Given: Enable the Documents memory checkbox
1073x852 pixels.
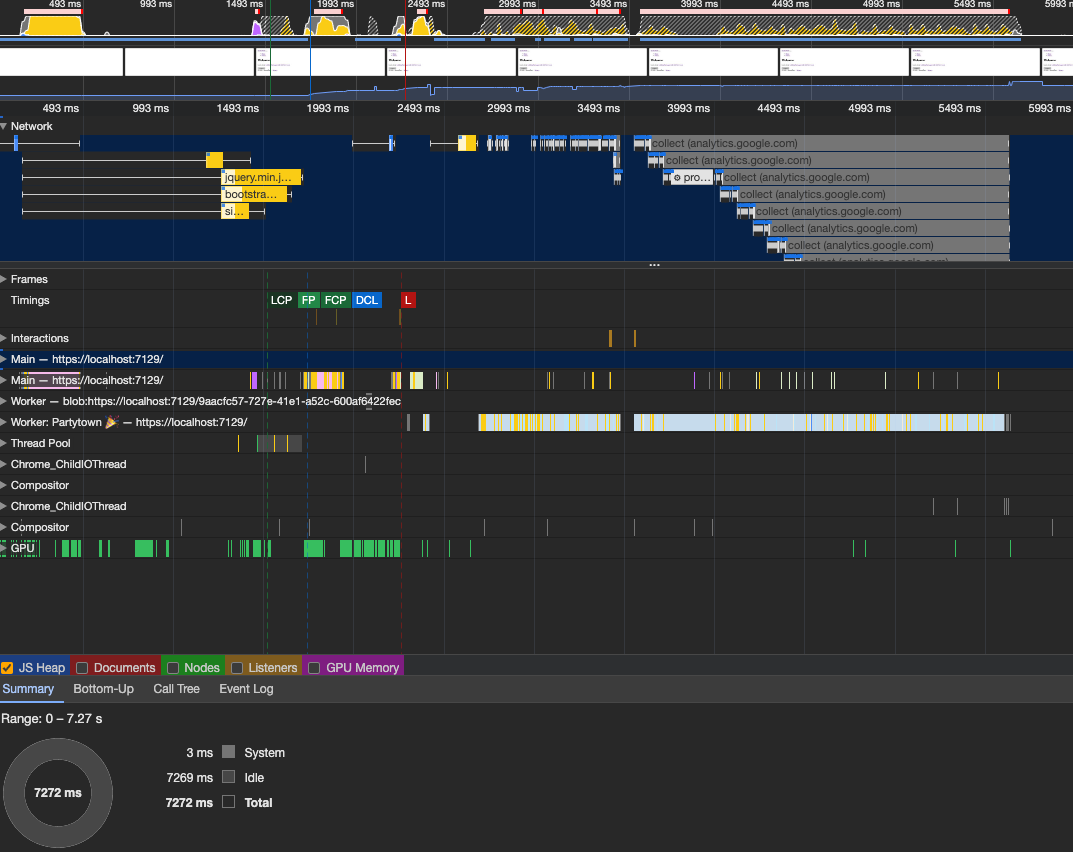Looking at the screenshot, I should click(82, 668).
